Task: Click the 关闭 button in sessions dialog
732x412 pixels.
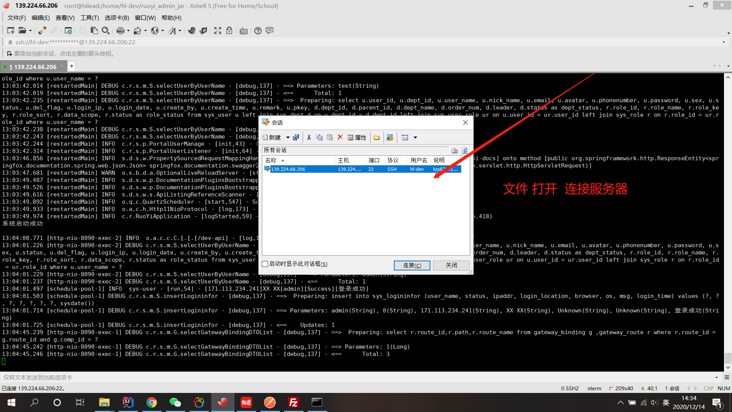Action: [x=451, y=265]
